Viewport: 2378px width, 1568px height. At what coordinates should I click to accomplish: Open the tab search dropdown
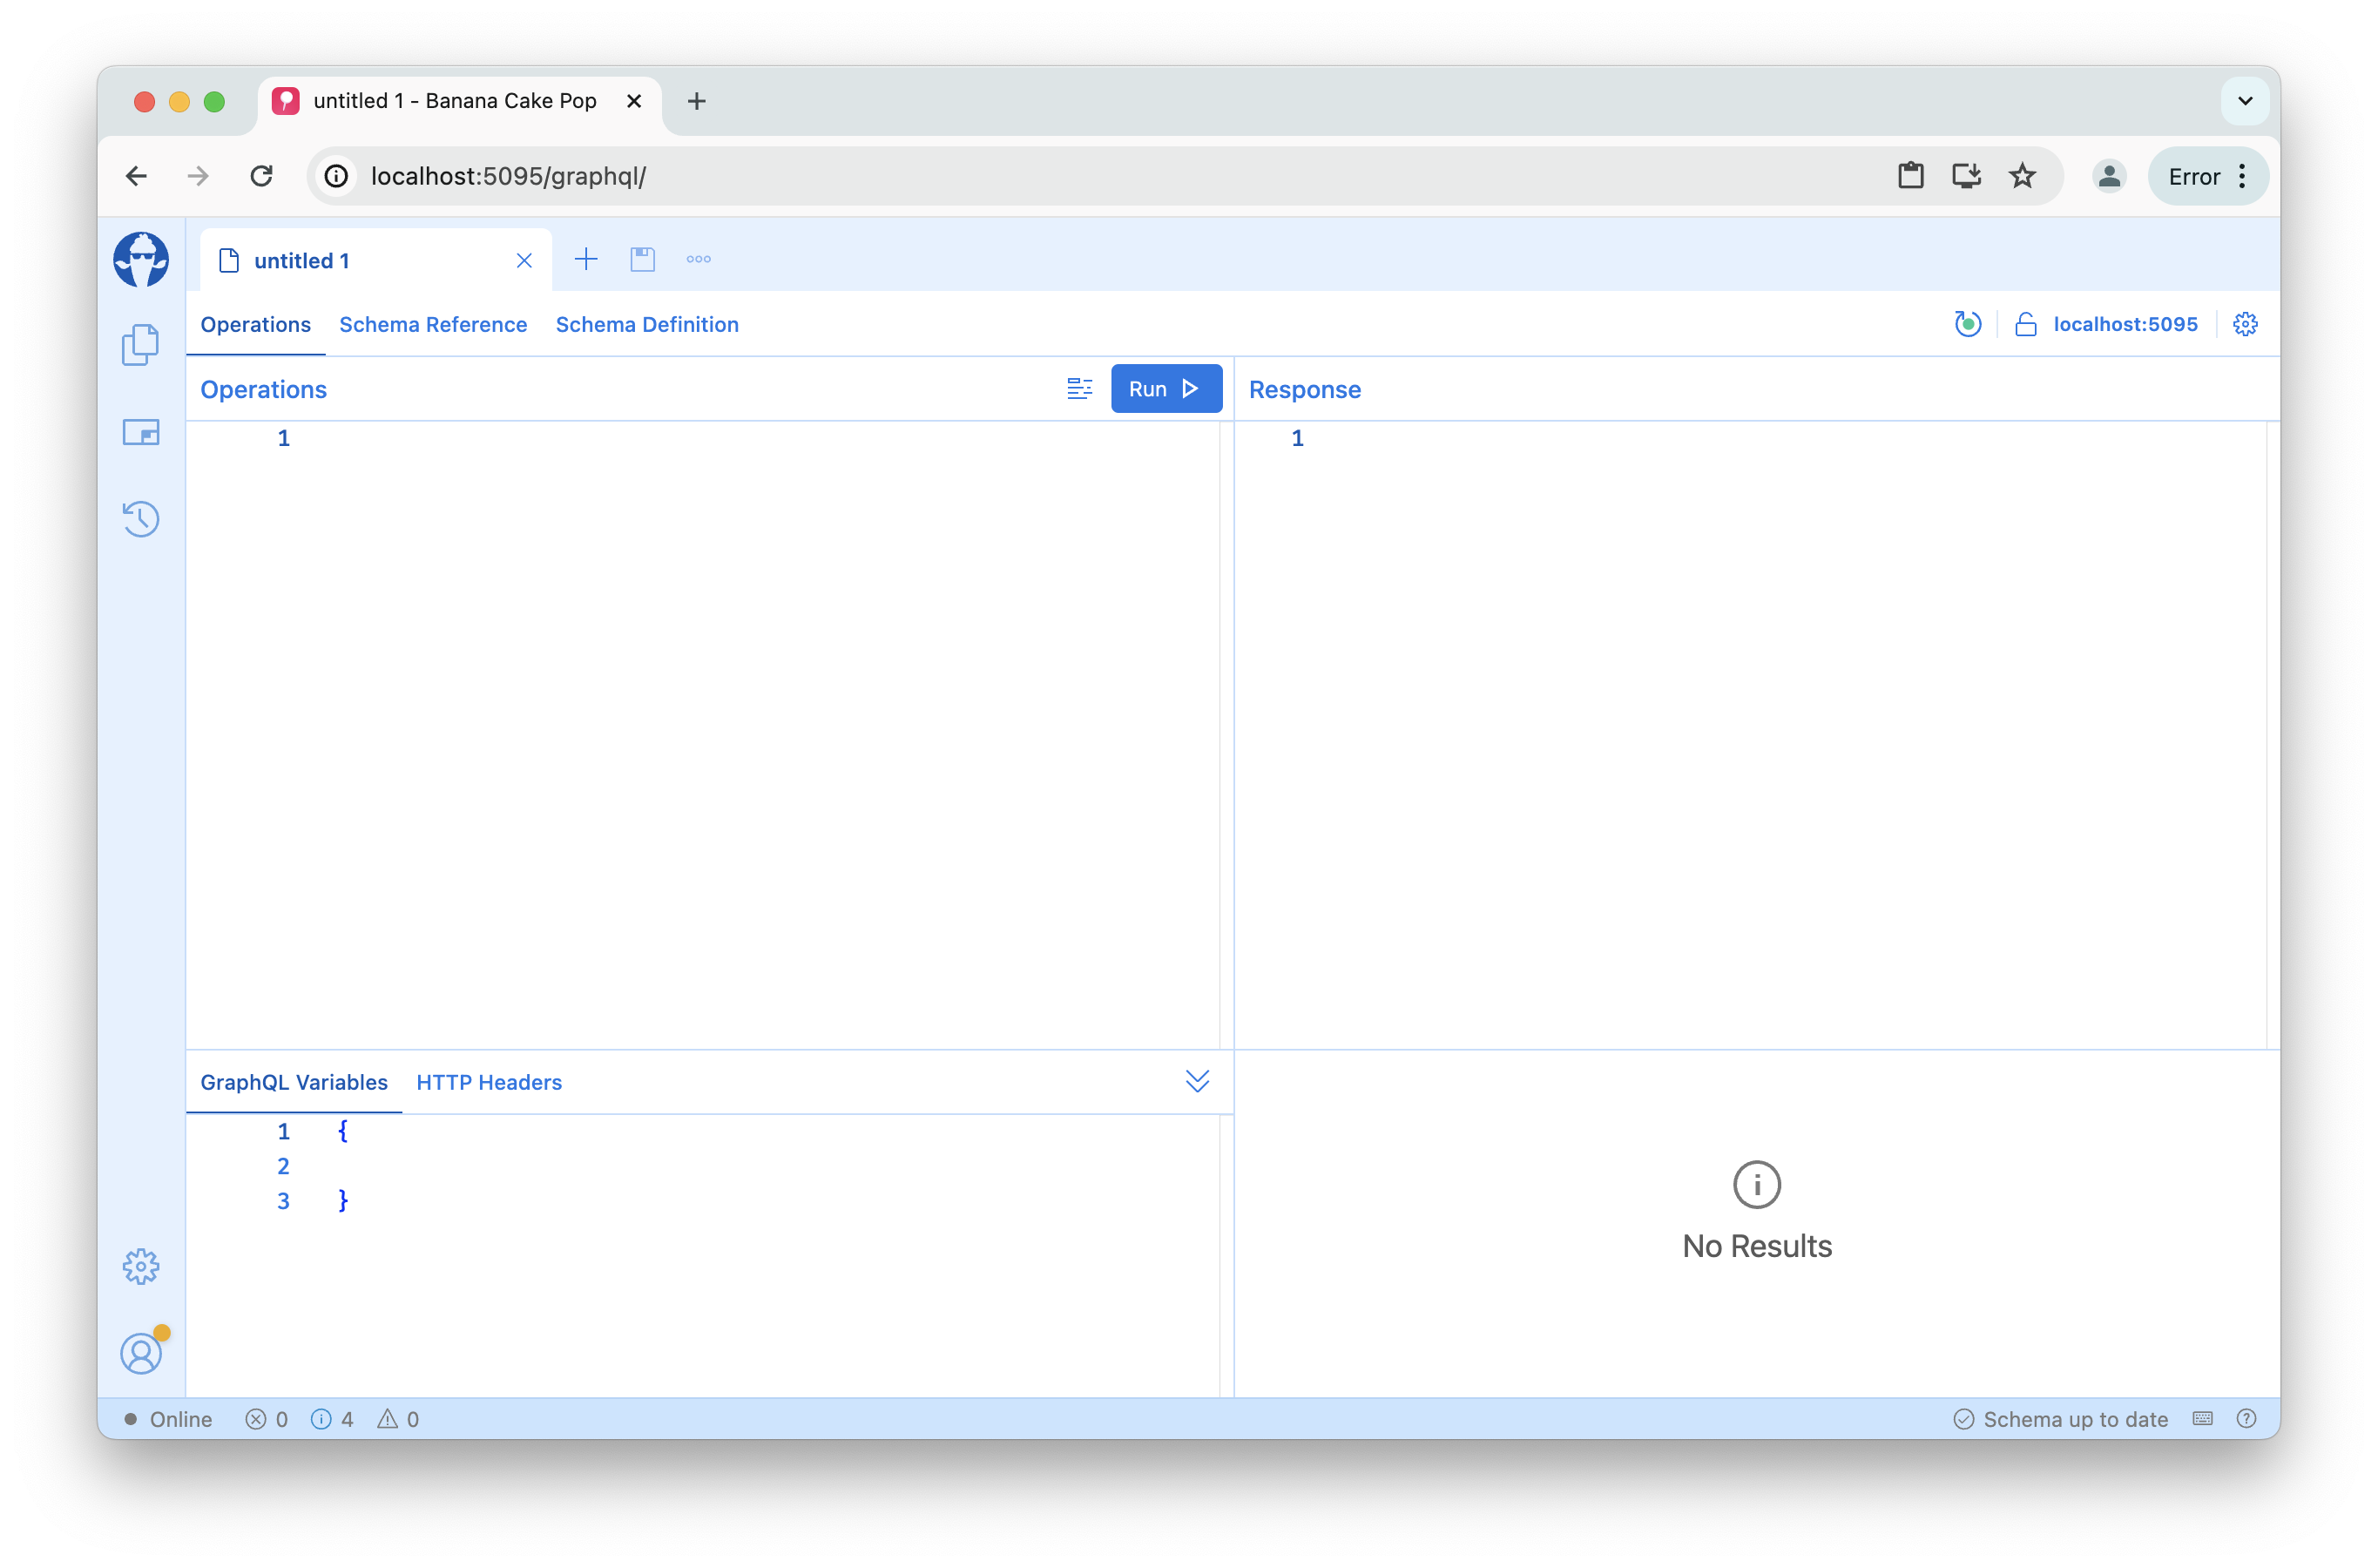(x=2244, y=101)
